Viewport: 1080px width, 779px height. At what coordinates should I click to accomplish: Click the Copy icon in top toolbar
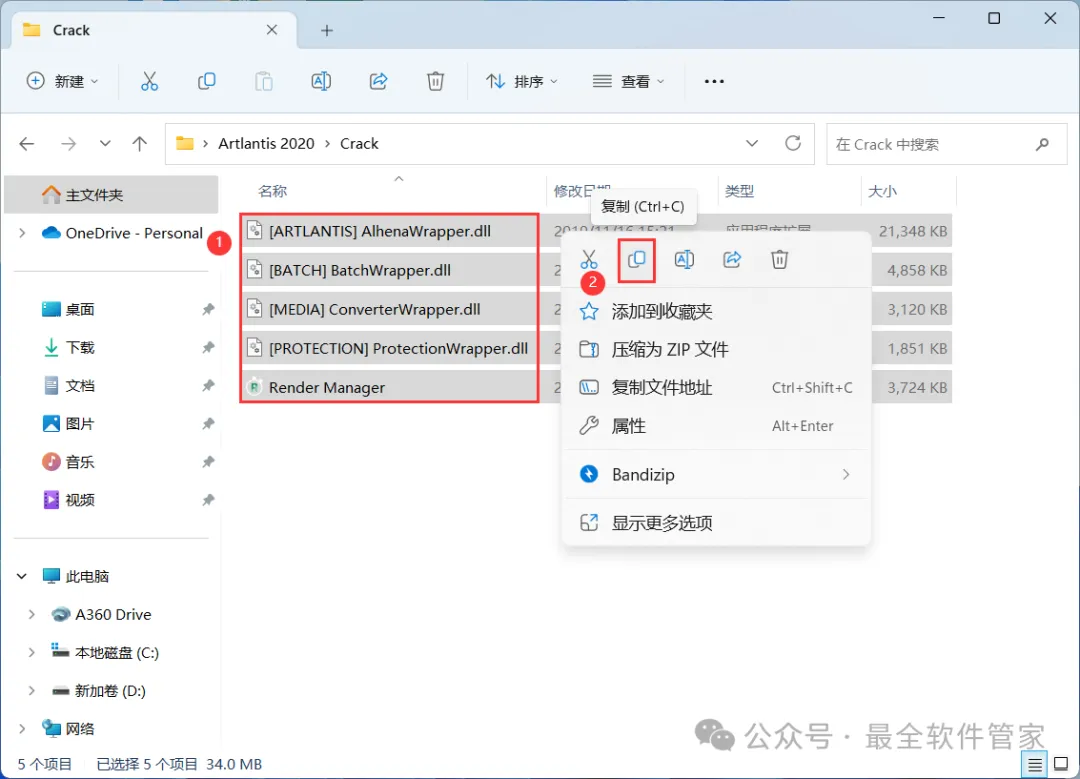click(x=206, y=81)
